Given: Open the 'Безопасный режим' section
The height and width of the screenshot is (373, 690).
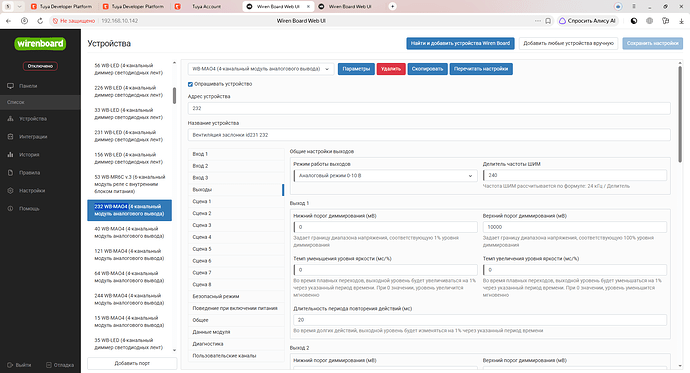Looking at the screenshot, I should click(x=236, y=296).
